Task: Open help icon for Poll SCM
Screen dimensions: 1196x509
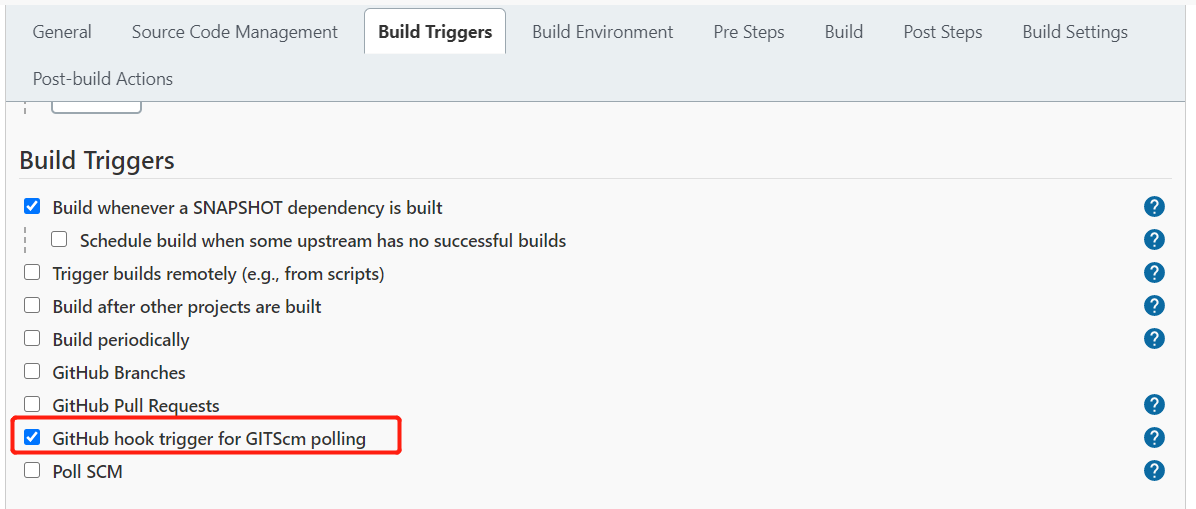Action: tap(1154, 471)
